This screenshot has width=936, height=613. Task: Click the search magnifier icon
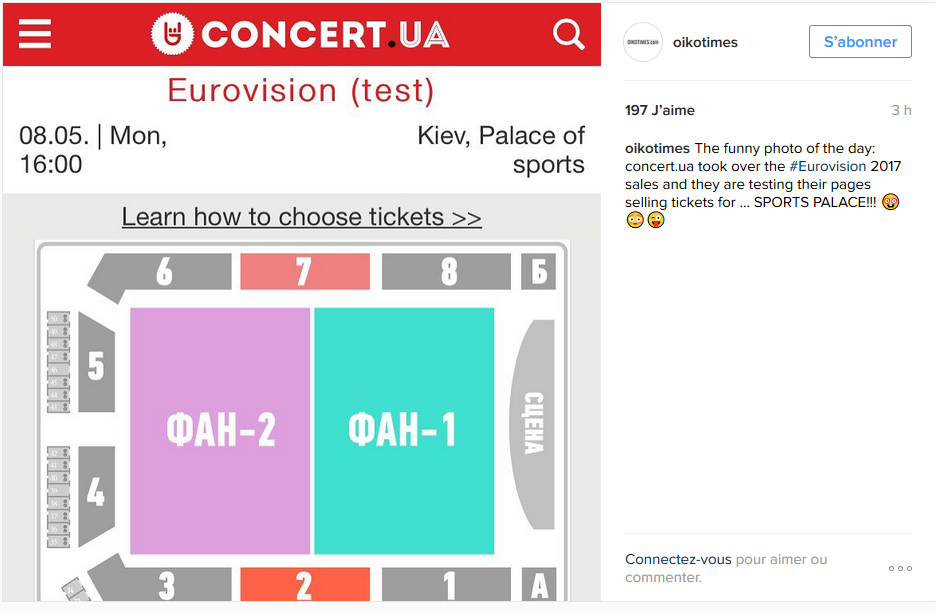point(568,34)
